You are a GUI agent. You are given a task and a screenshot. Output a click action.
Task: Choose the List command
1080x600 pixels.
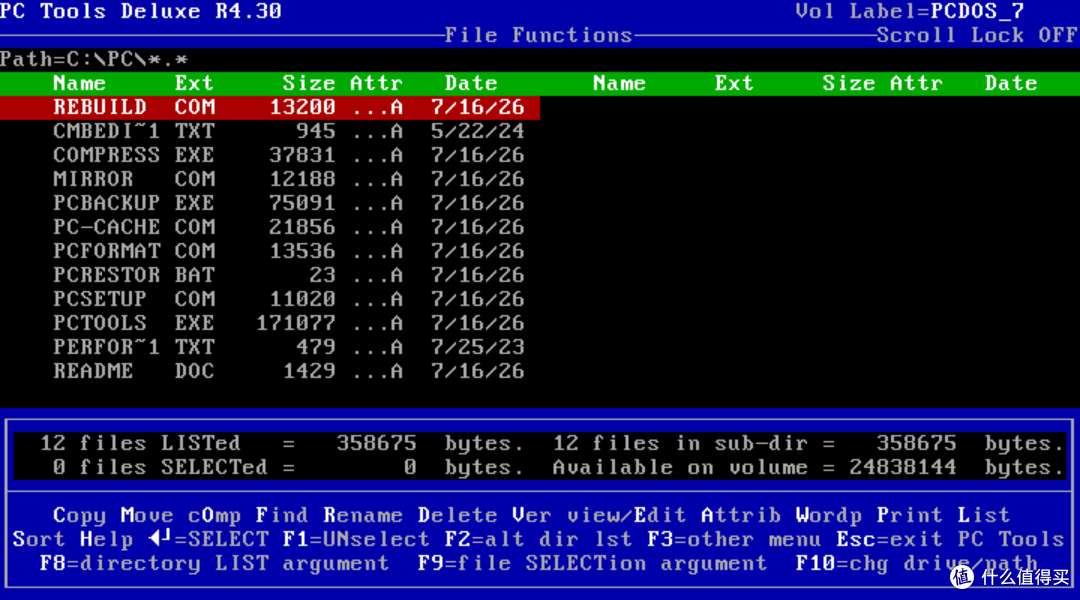click(x=984, y=515)
